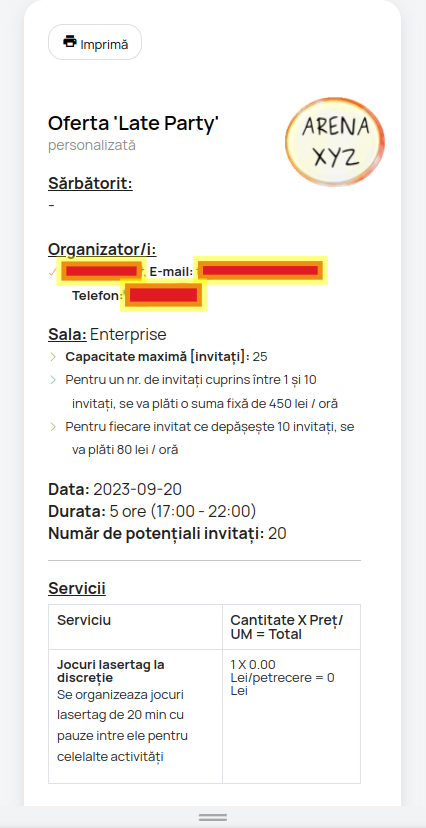Click the chevron next to Capacitate maximă
426x828 pixels.
tap(53, 357)
